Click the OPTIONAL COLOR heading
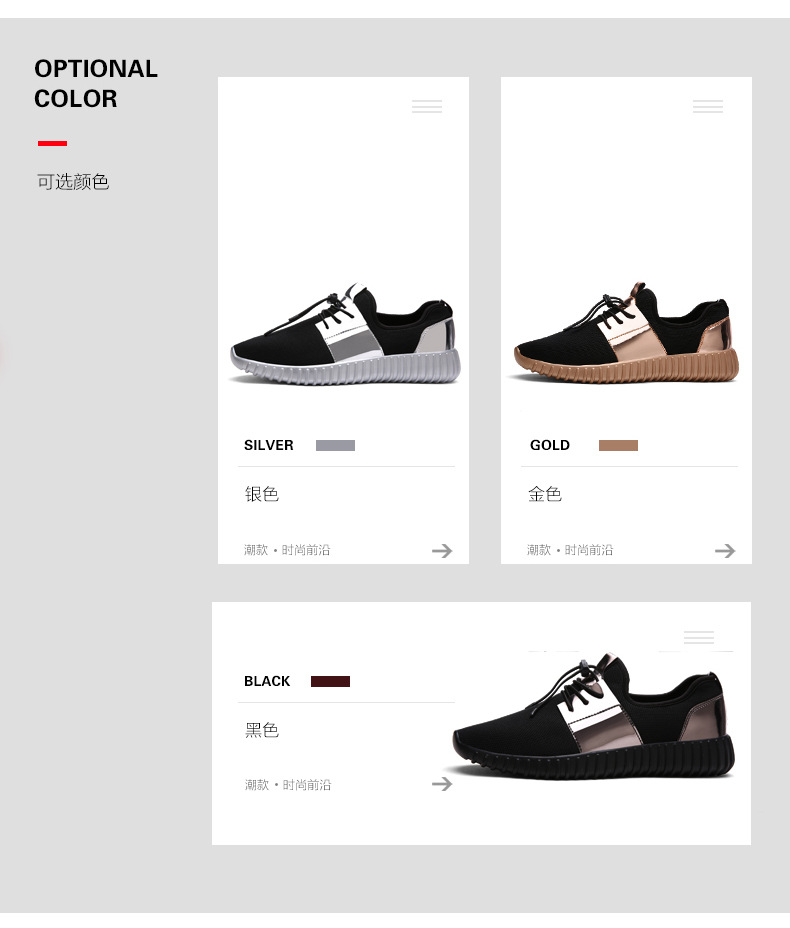790x928 pixels. pyautogui.click(x=96, y=83)
